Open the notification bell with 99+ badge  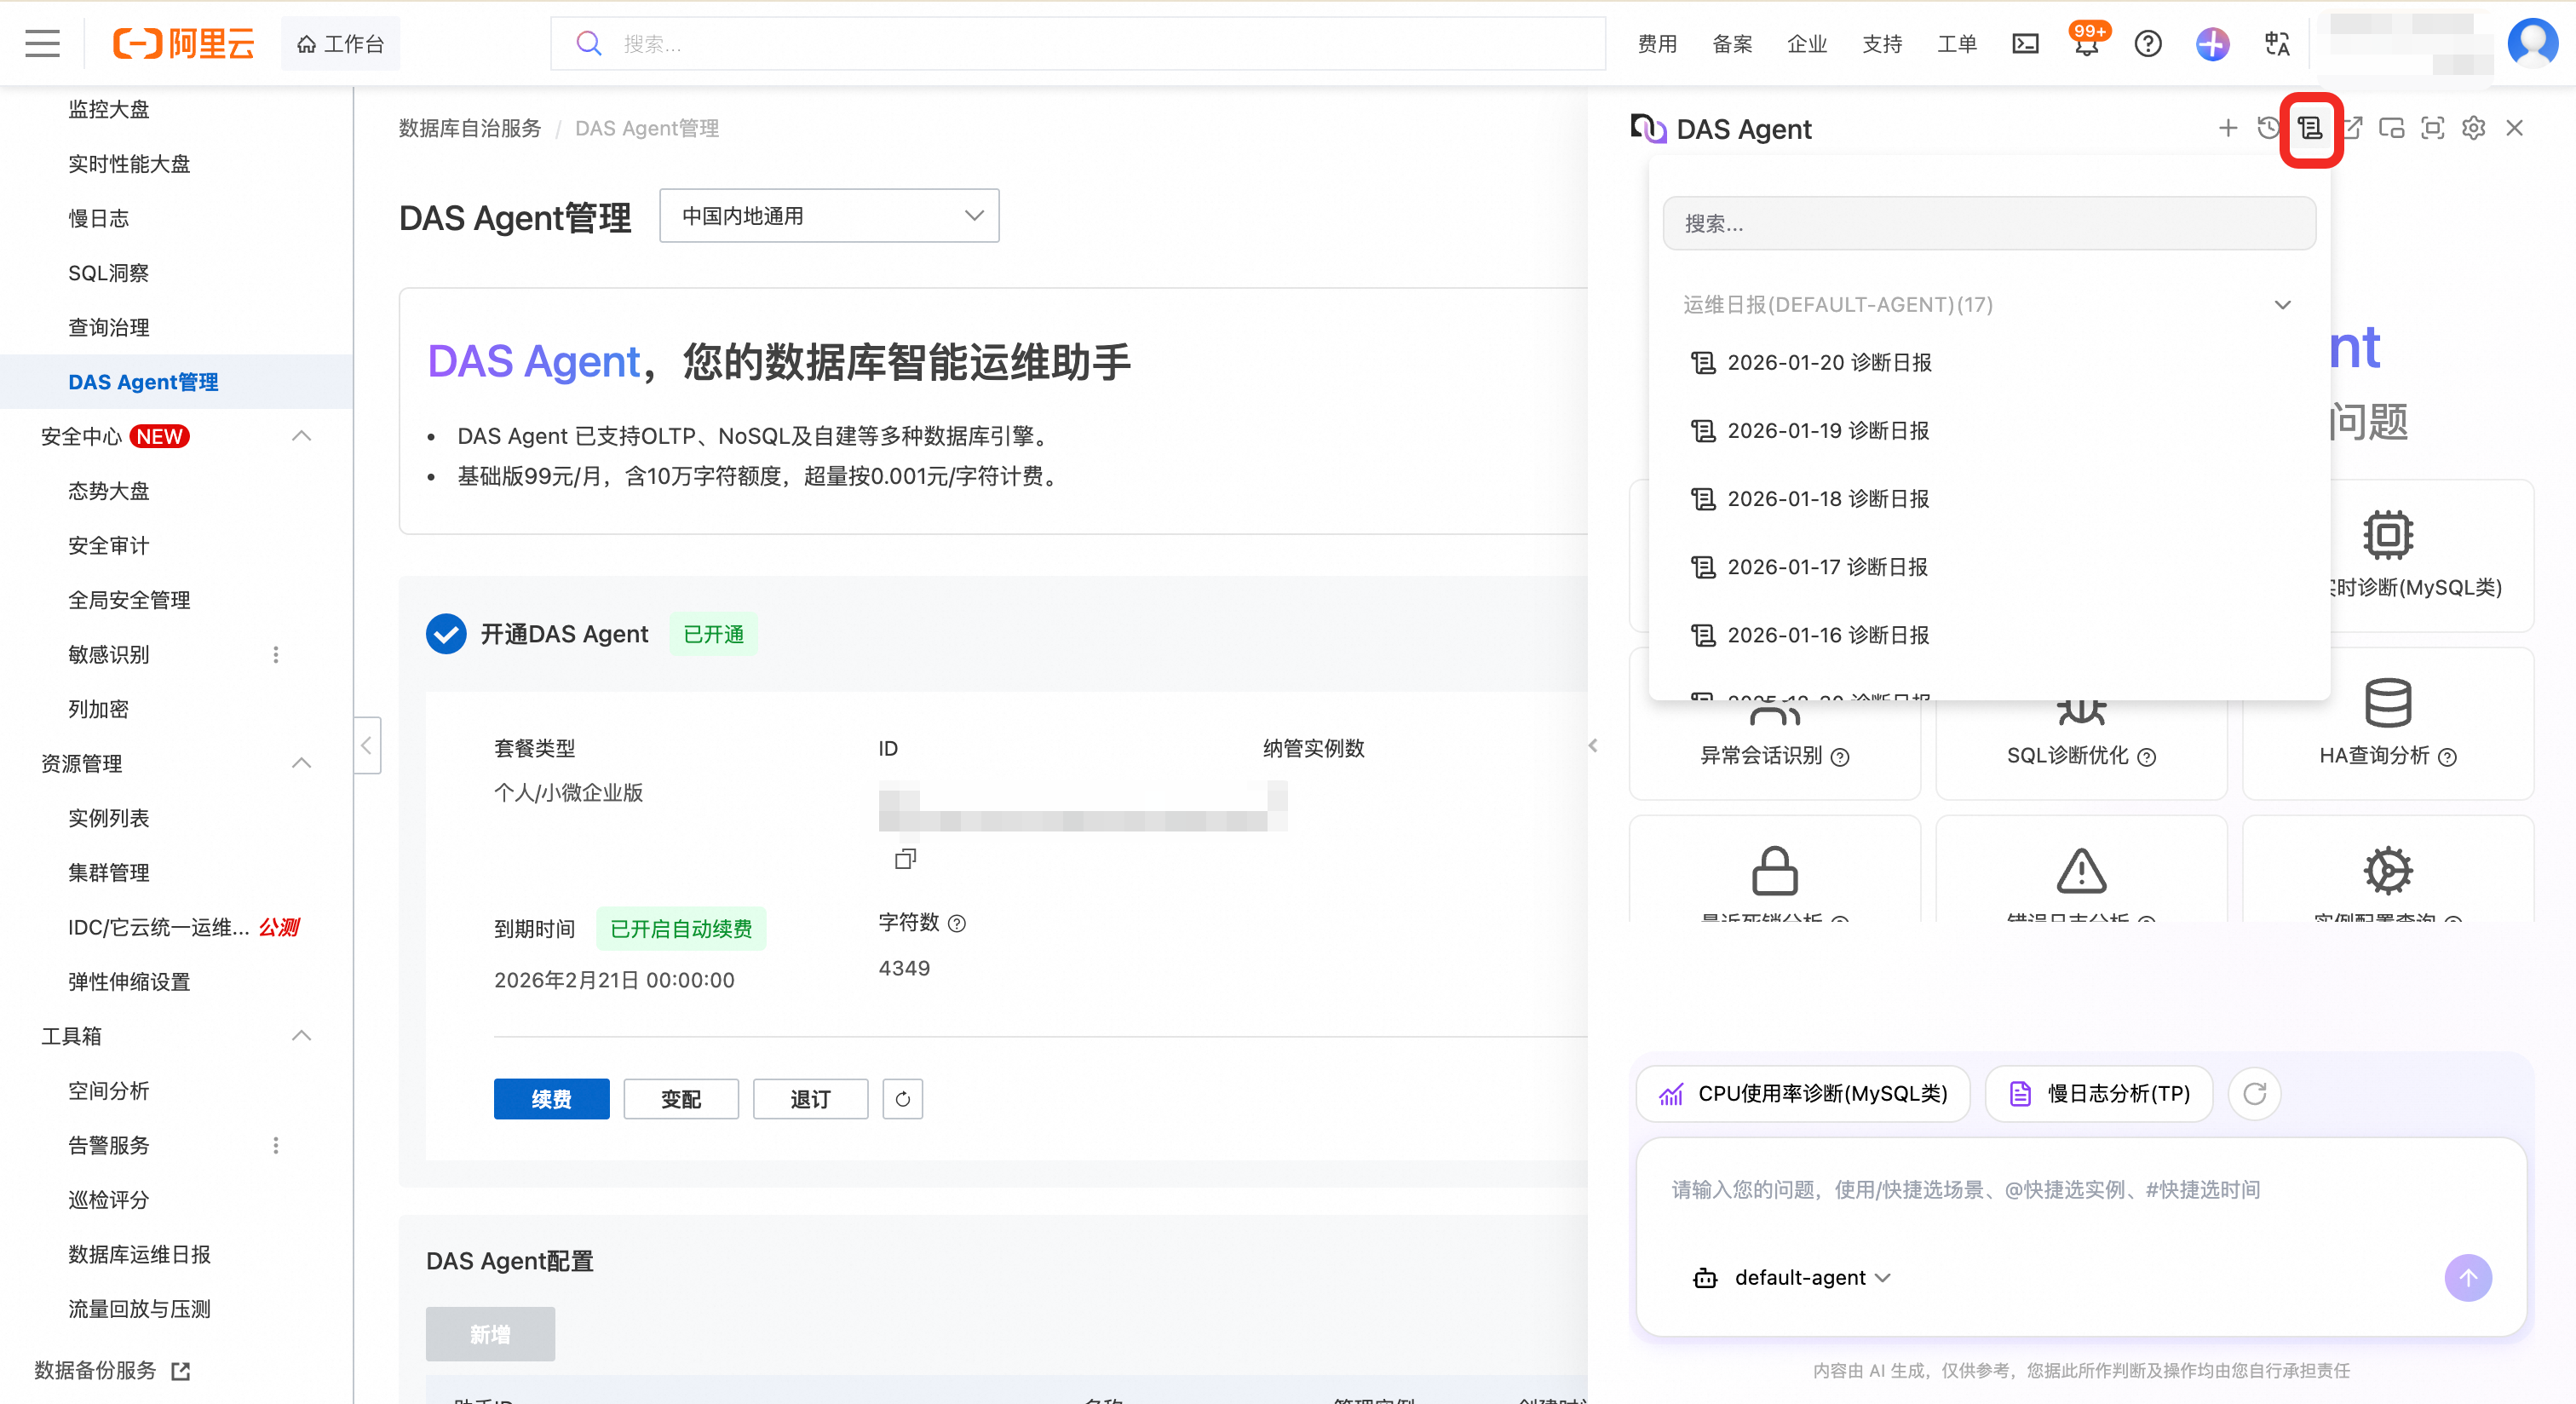click(x=2087, y=44)
